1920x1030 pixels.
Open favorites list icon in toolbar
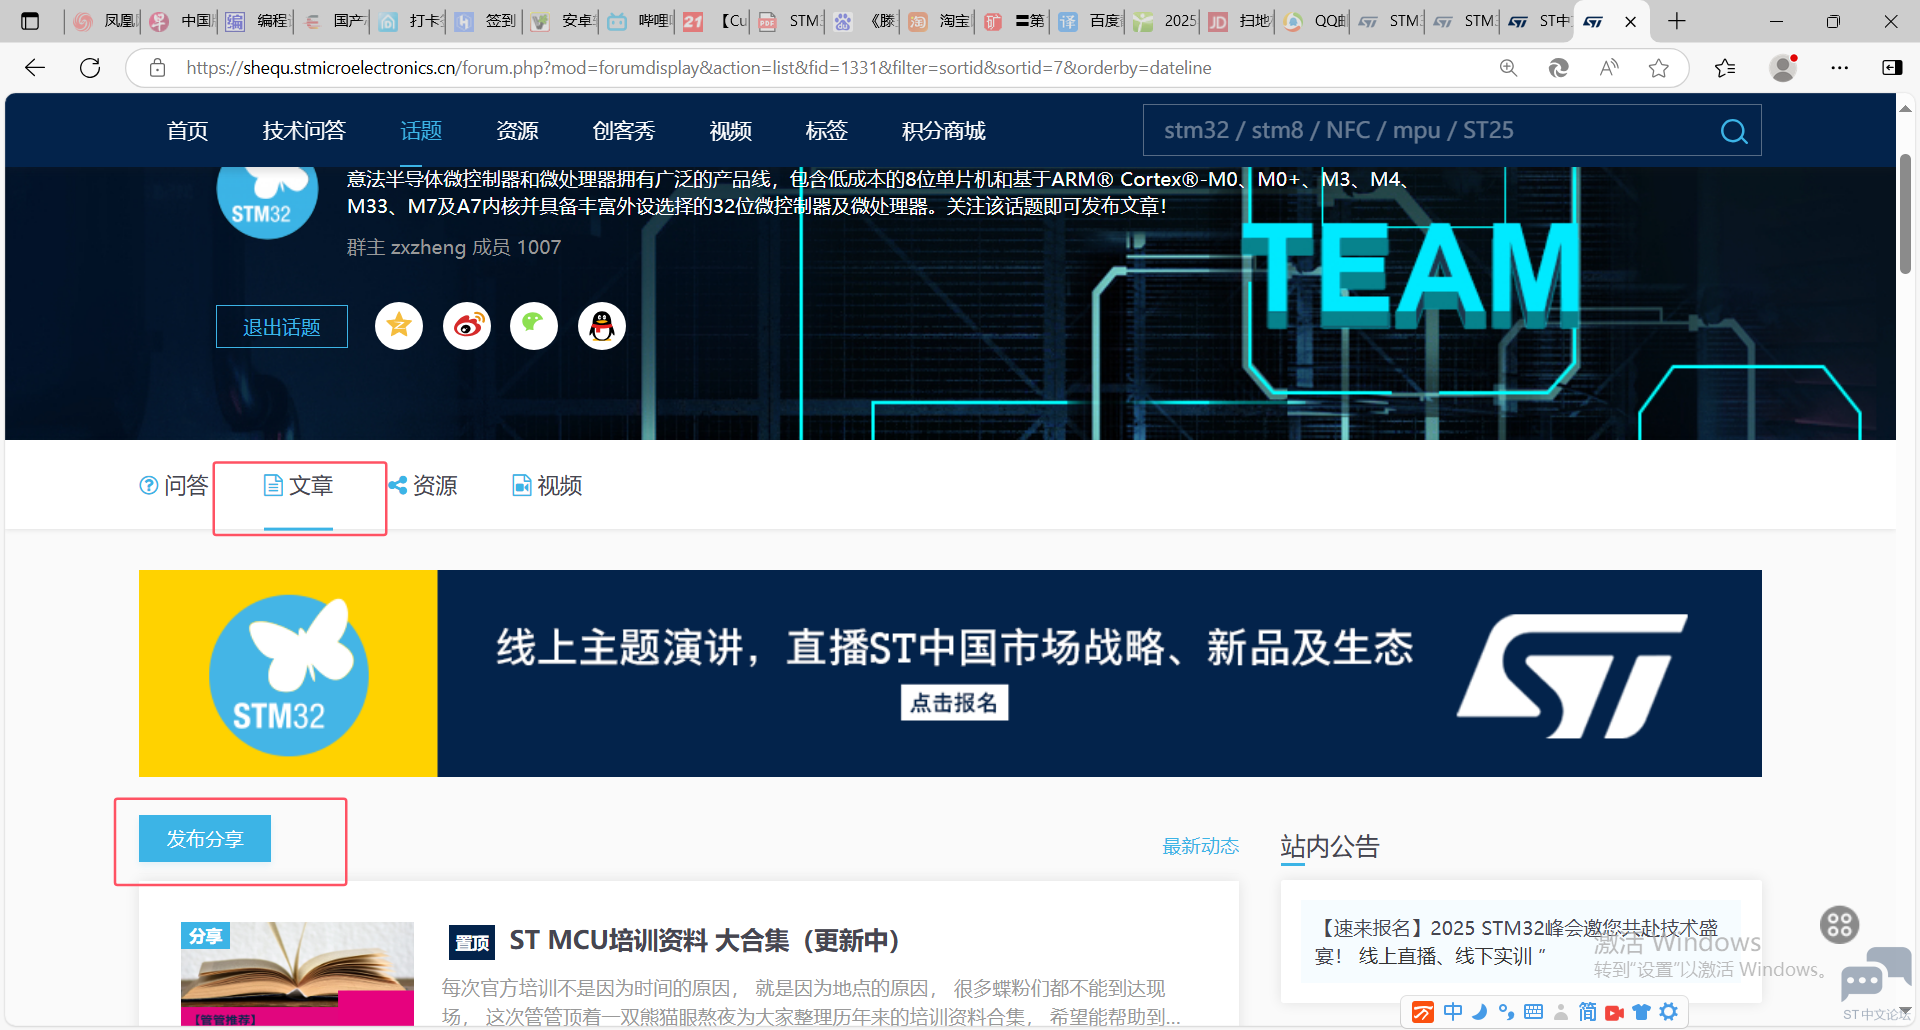[1725, 68]
